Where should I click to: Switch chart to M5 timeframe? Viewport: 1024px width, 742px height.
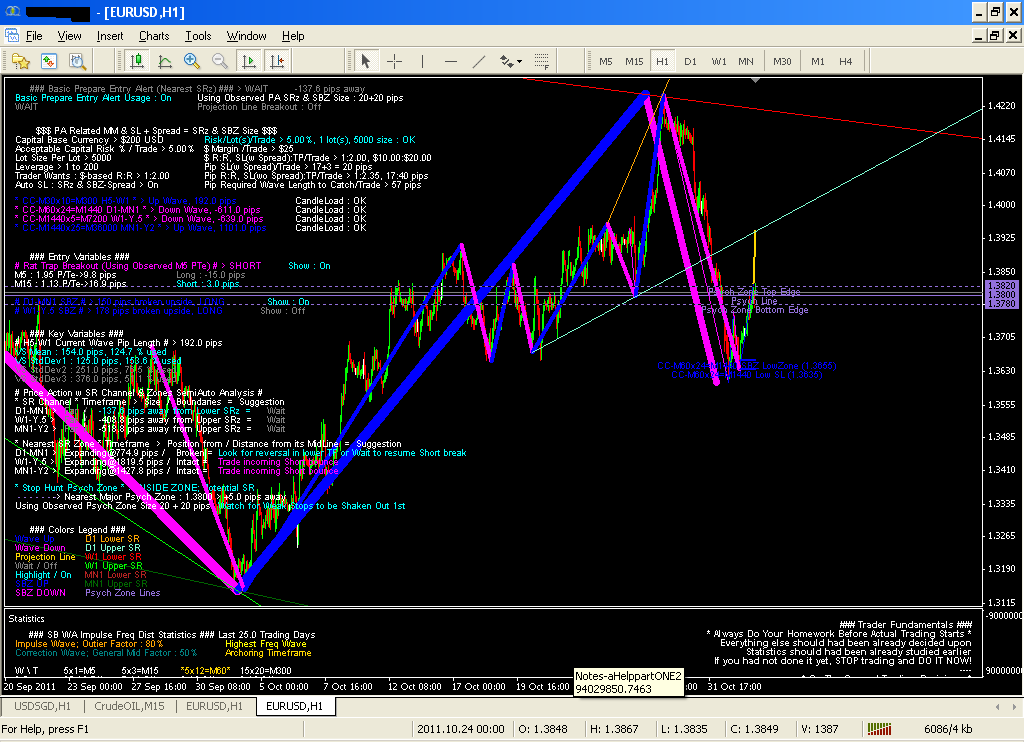pos(606,61)
